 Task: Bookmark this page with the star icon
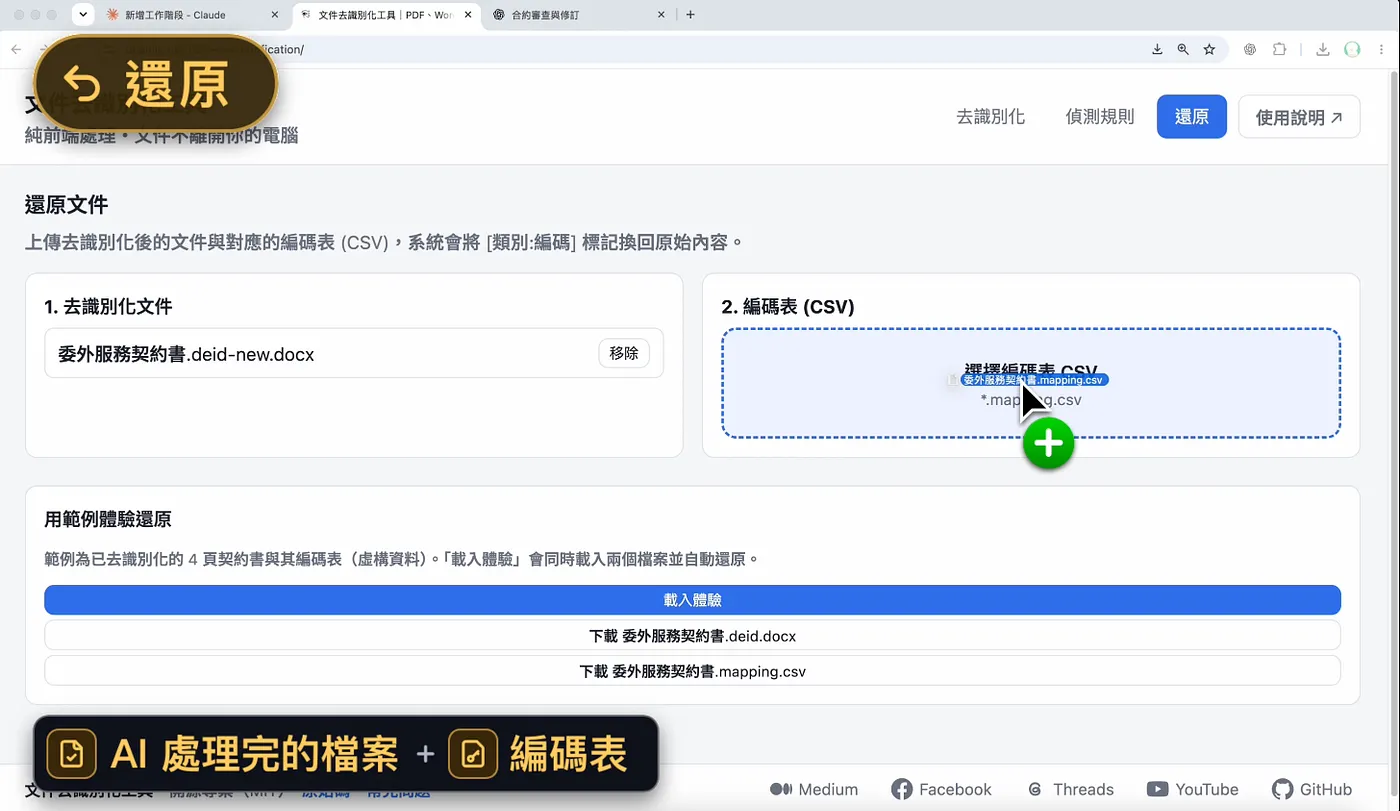(x=1209, y=49)
